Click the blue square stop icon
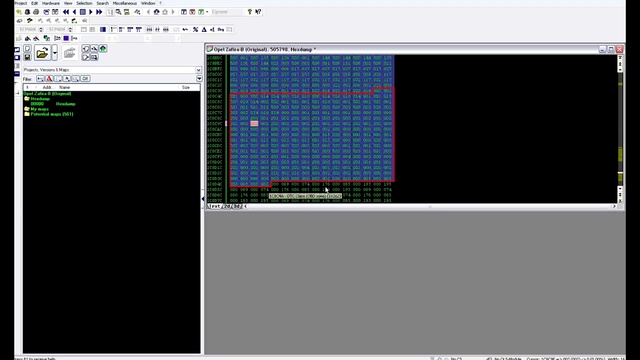Viewport: 640px width, 360px height. coord(82,12)
